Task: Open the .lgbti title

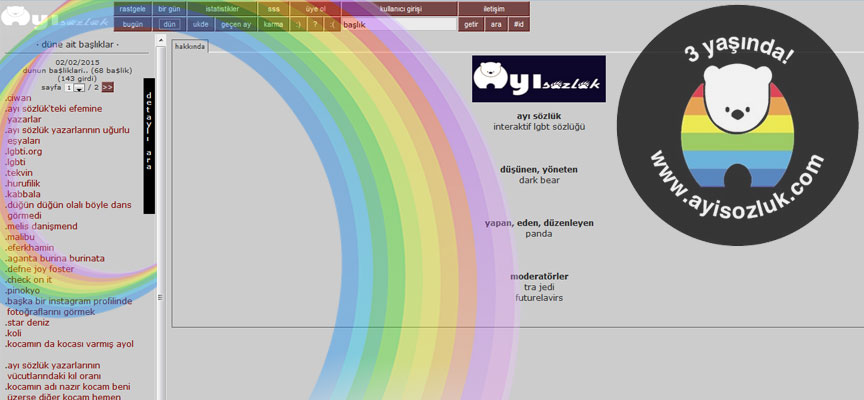Action: (x=15, y=162)
